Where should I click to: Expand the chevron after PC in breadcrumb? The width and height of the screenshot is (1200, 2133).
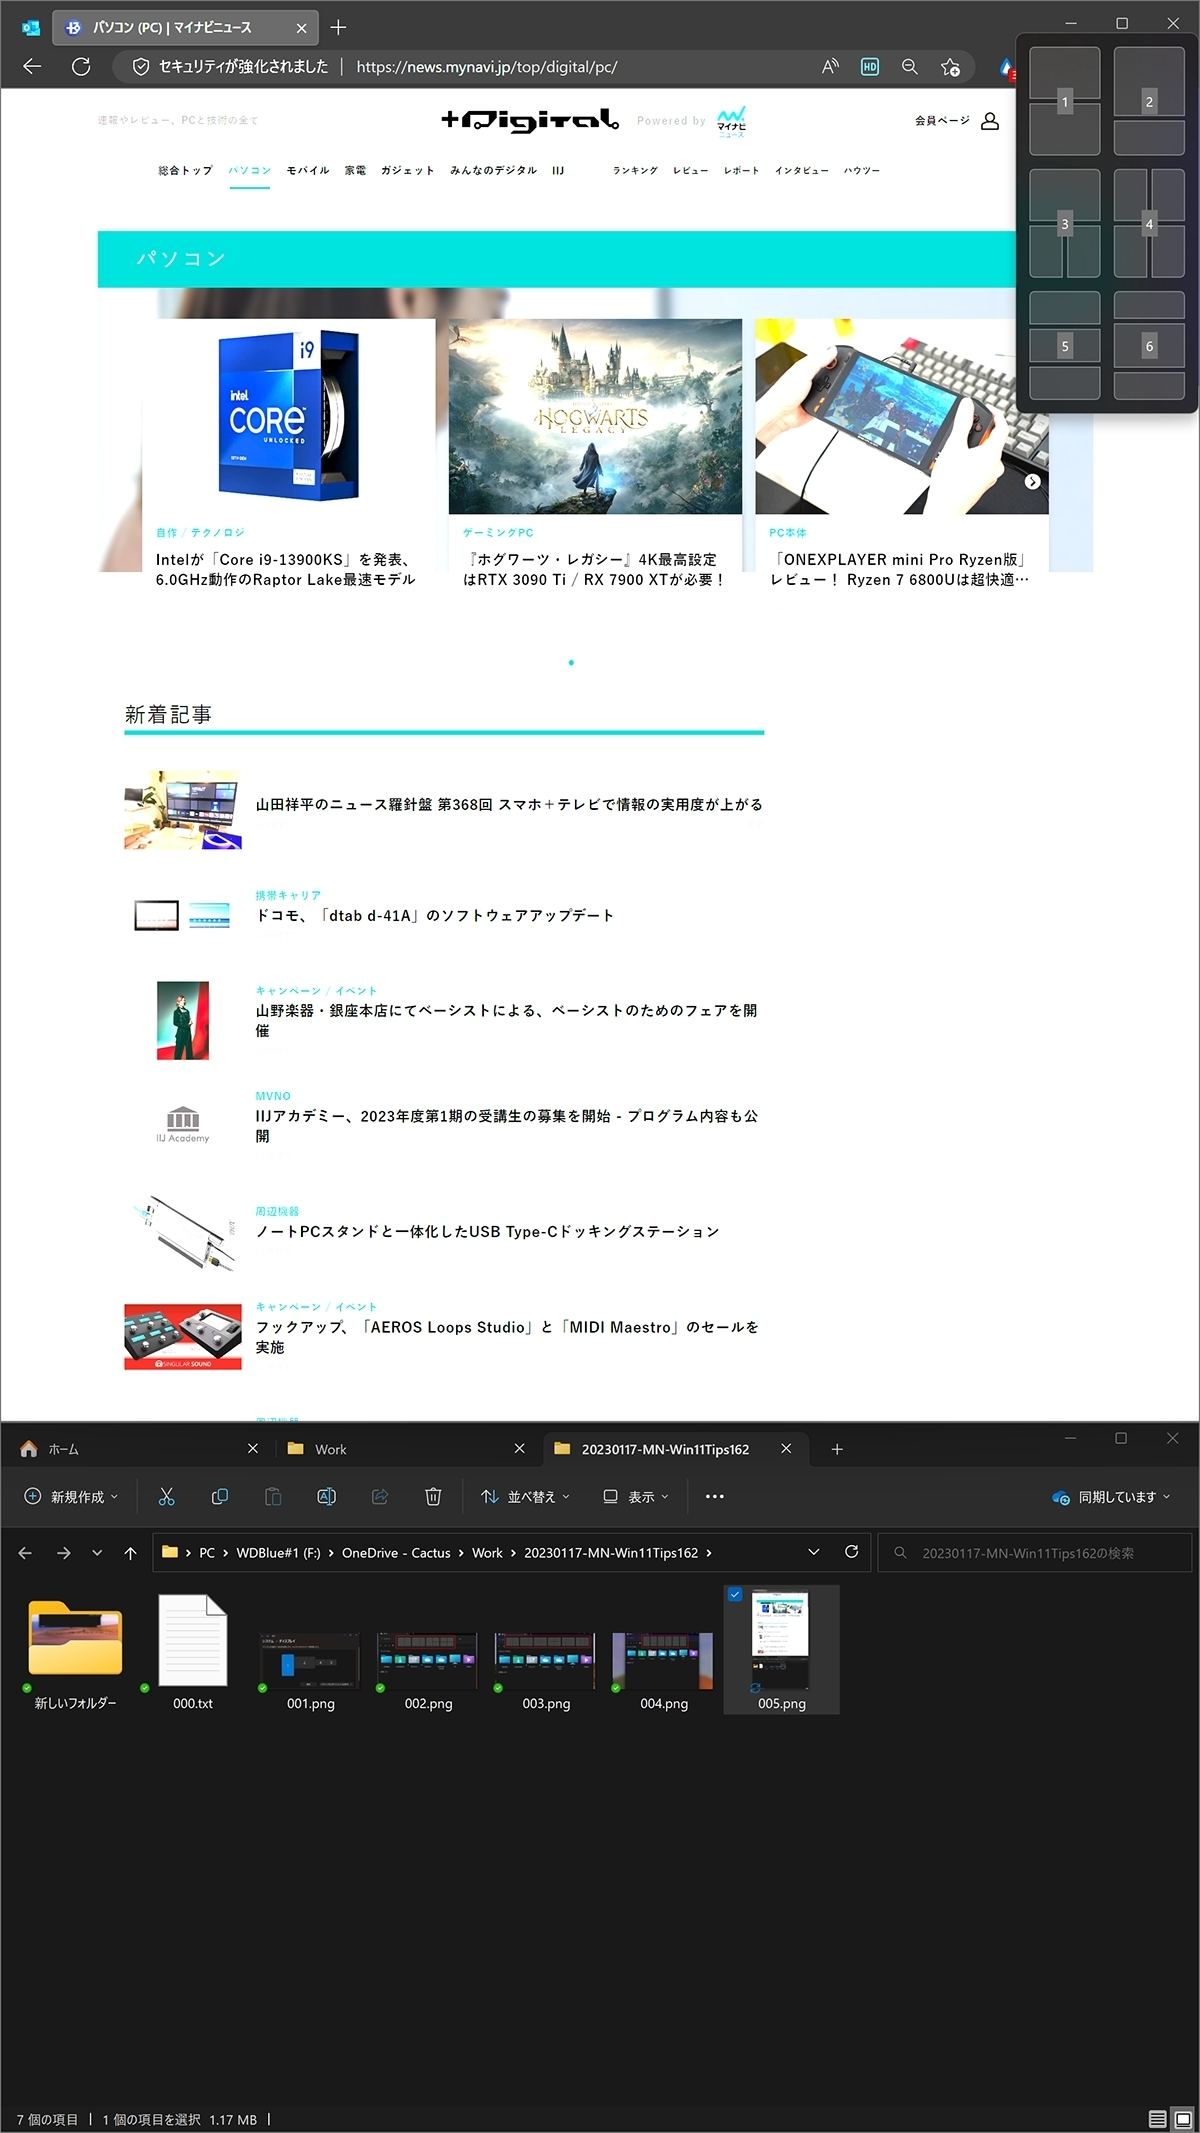coord(225,1553)
